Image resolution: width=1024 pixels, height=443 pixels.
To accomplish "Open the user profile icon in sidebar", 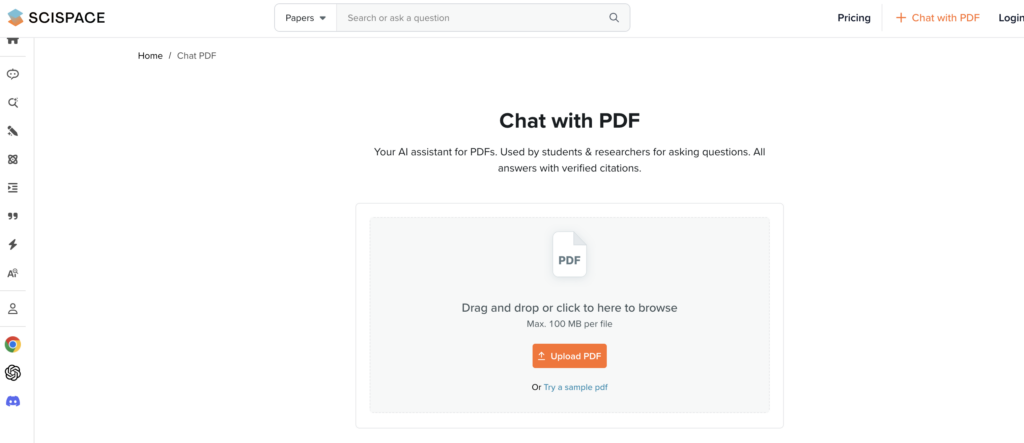I will click(12, 308).
